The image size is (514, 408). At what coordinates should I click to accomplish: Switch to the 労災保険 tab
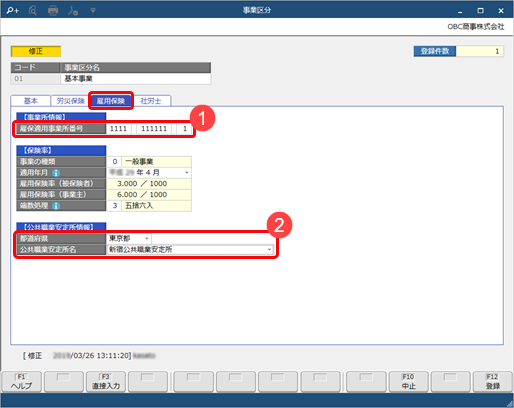[x=70, y=101]
